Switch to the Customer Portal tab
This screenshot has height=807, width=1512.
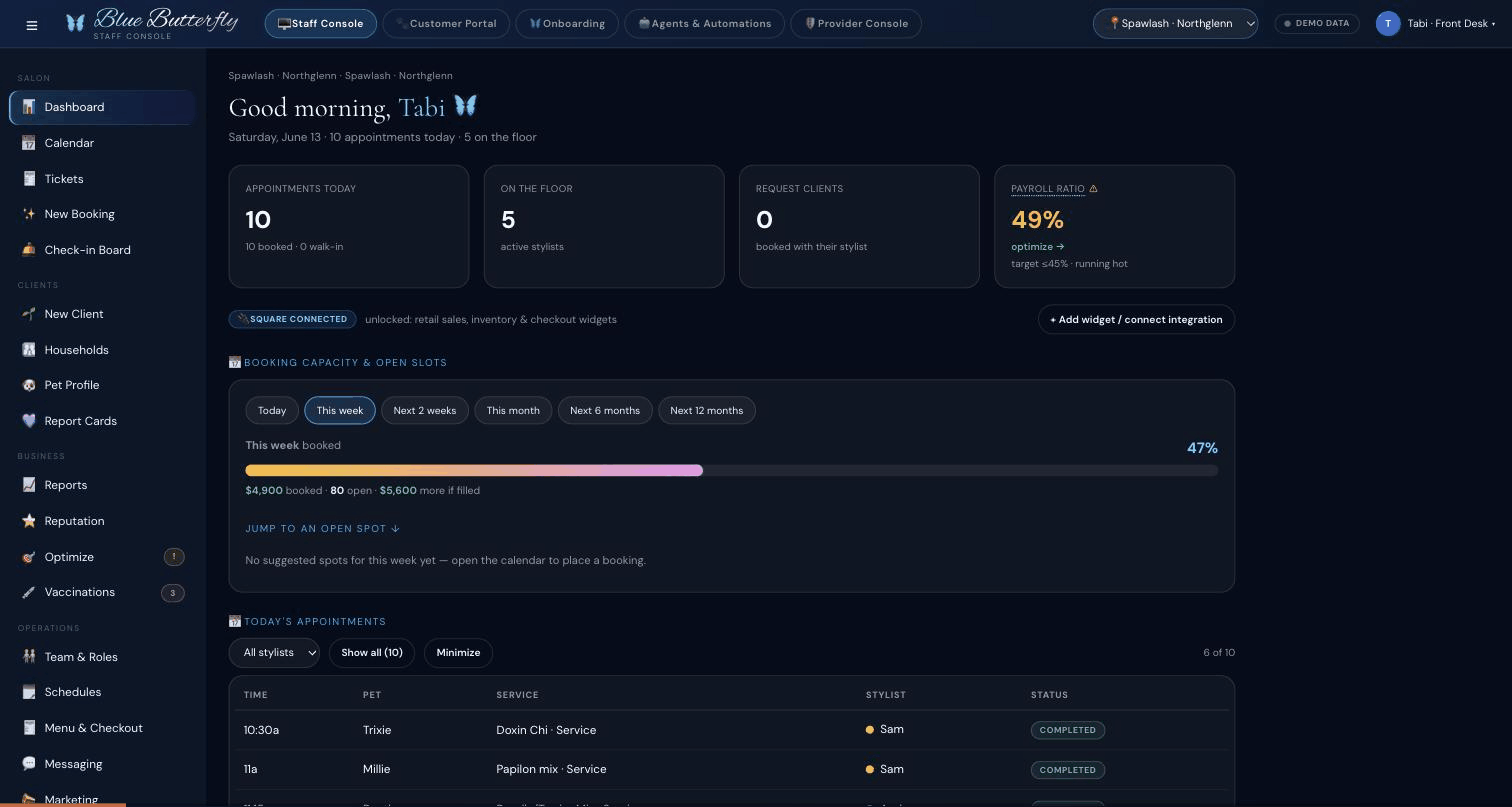tap(446, 23)
